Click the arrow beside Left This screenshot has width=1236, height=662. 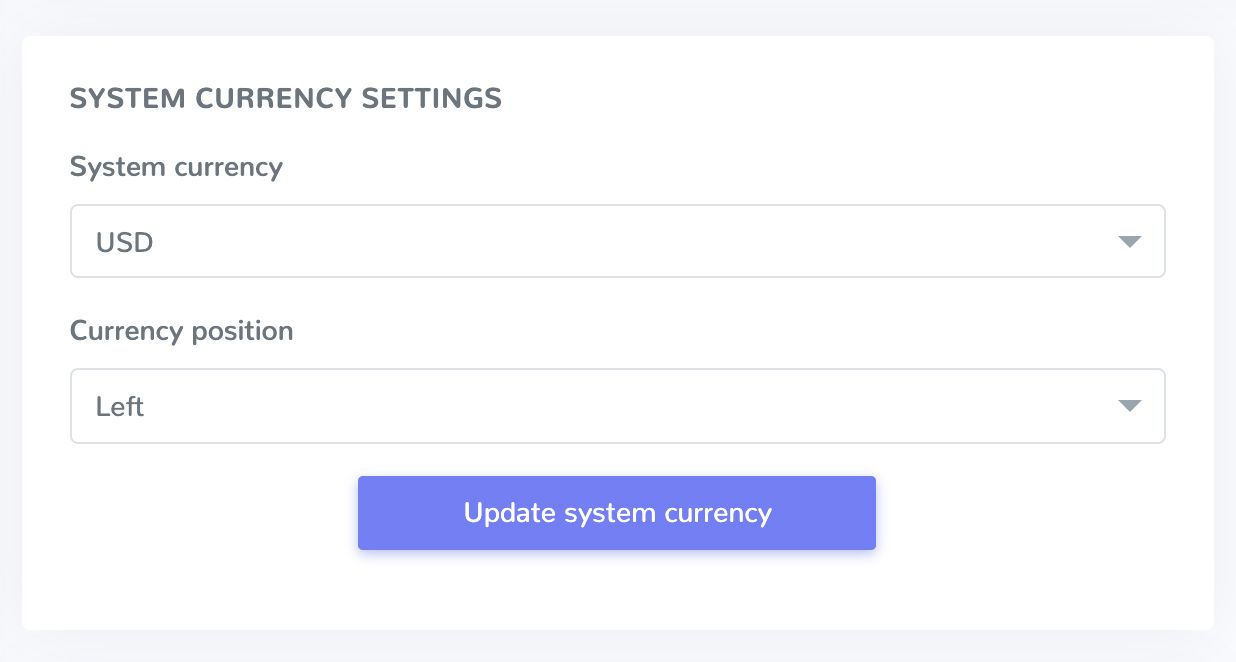click(x=1129, y=406)
